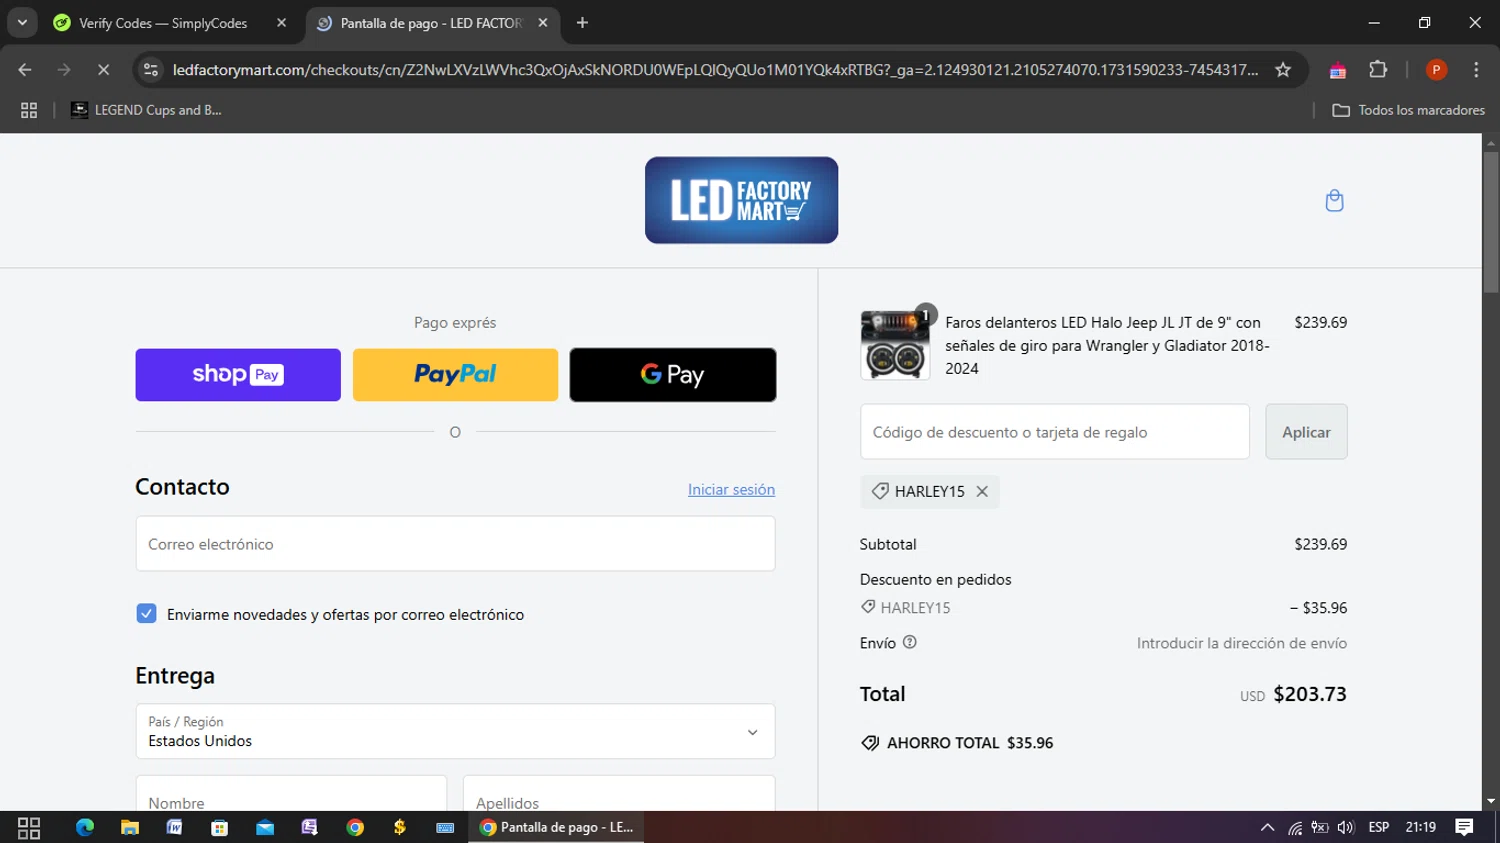Pay with the Google Pay button

(673, 375)
